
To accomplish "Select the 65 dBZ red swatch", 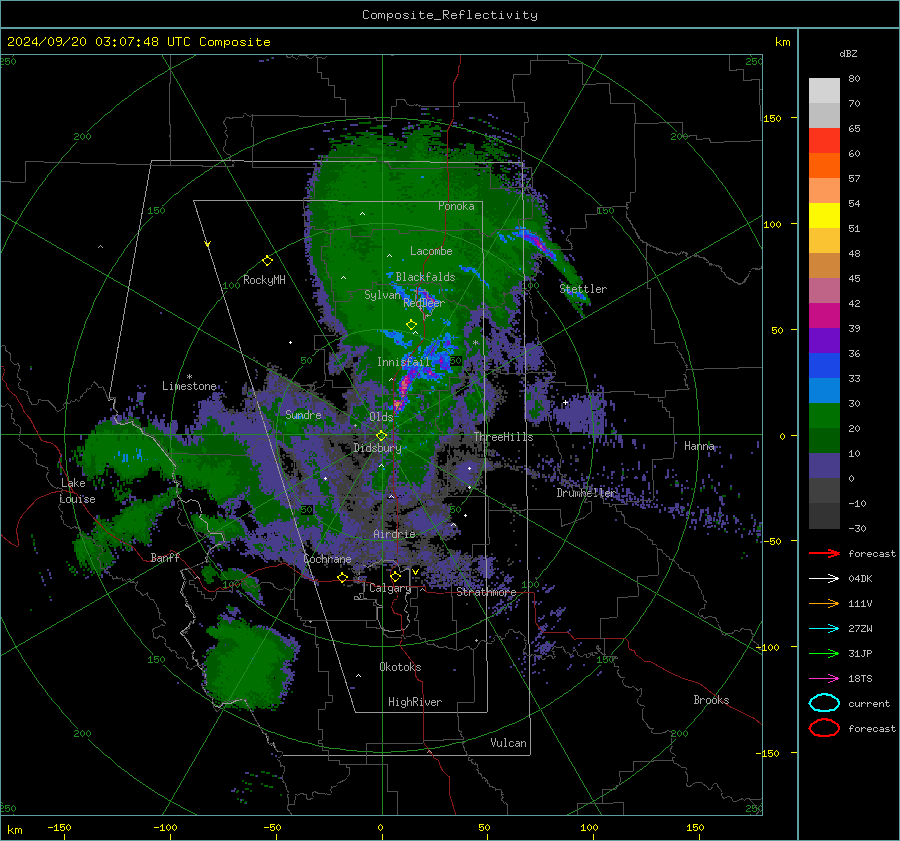I will pyautogui.click(x=824, y=140).
